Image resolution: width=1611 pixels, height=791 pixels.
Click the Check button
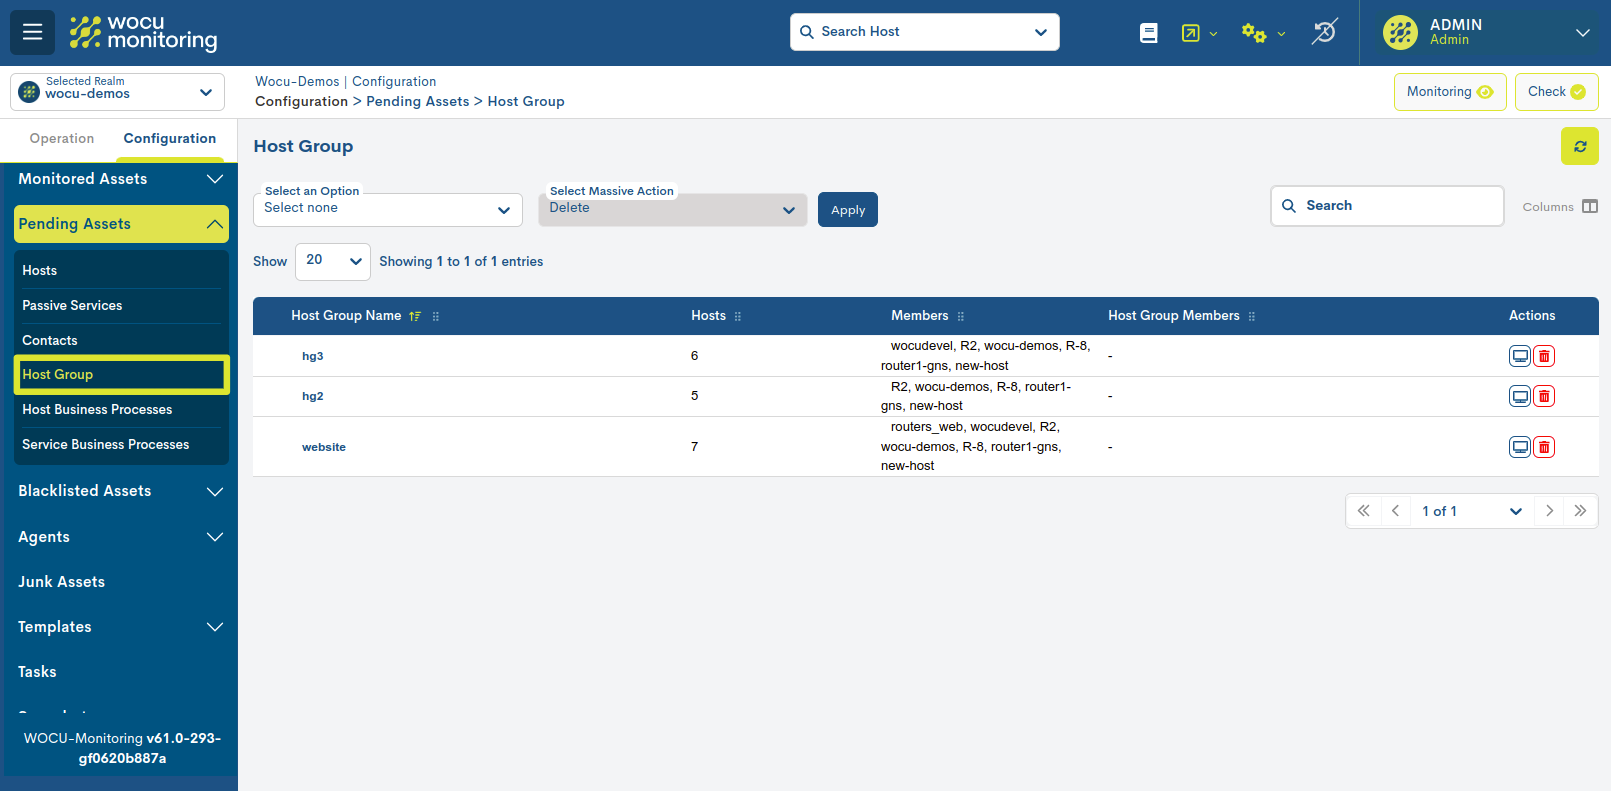(x=1556, y=92)
